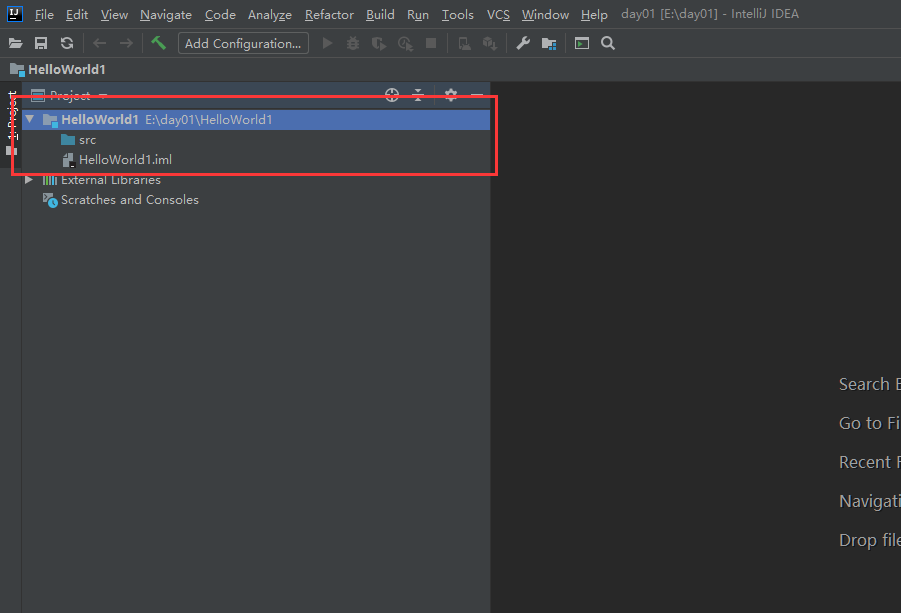Open the Run menu
Screen dimensions: 901x613
pyautogui.click(x=418, y=14)
